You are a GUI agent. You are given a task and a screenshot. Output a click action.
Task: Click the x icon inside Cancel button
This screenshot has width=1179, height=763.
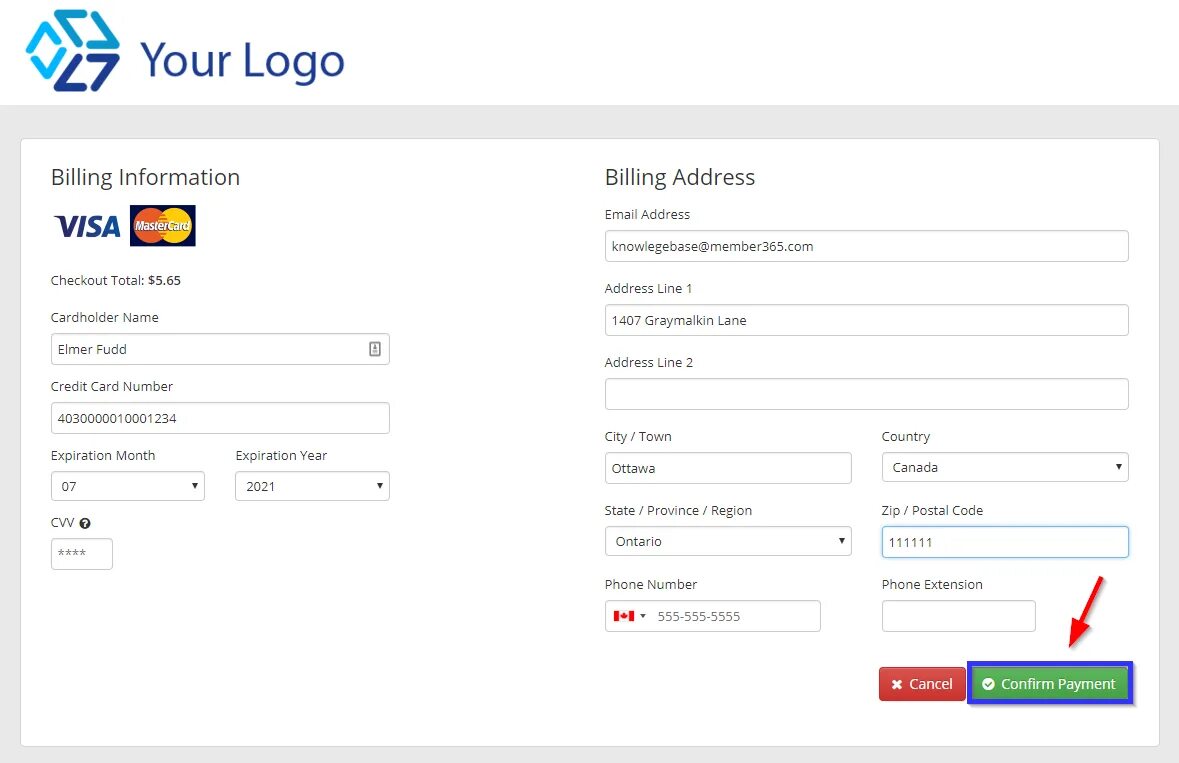[x=895, y=684]
